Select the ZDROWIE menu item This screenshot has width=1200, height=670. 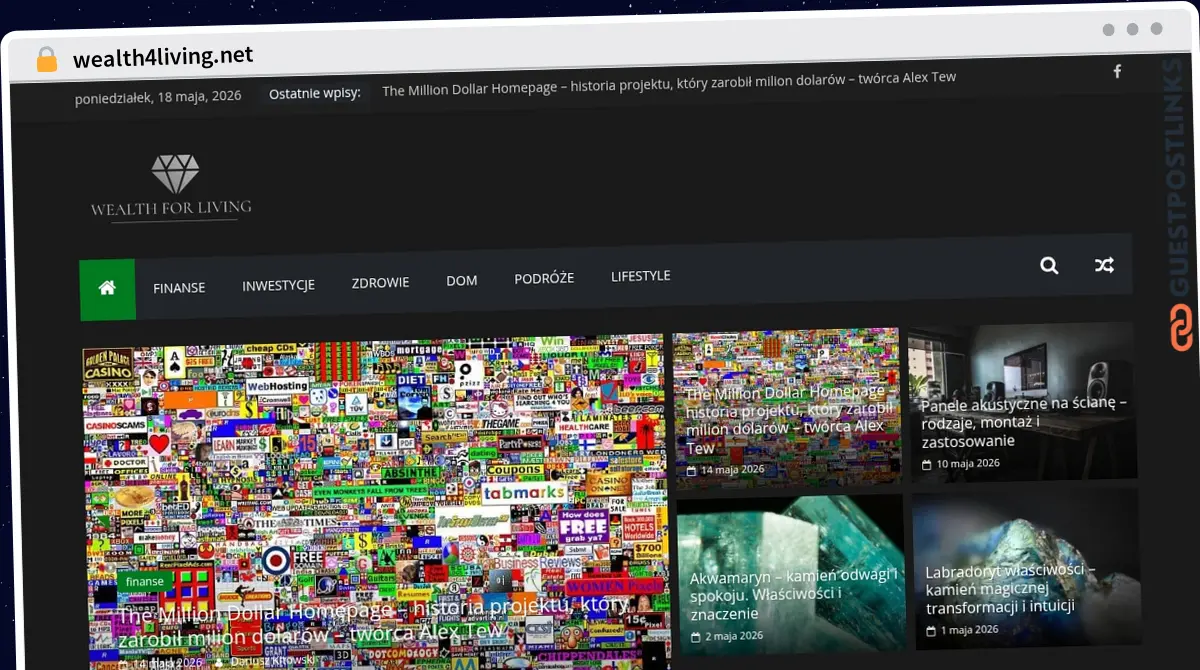(x=380, y=283)
